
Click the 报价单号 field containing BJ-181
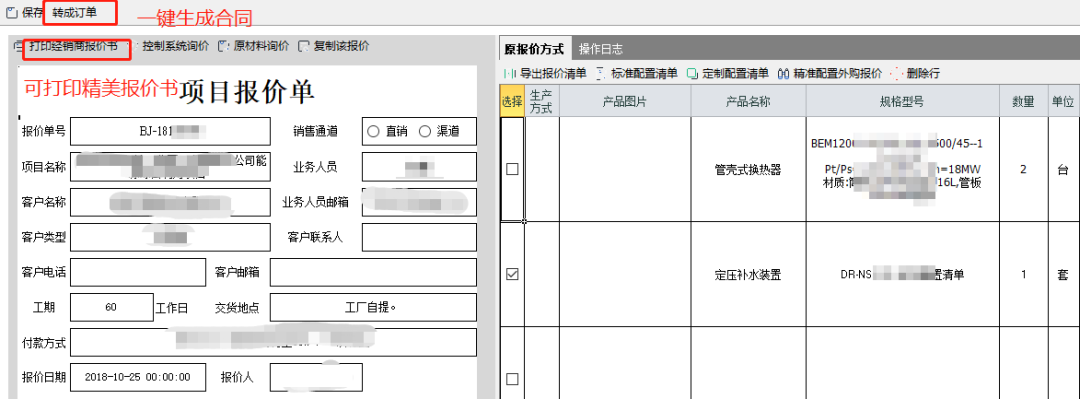[x=170, y=132]
